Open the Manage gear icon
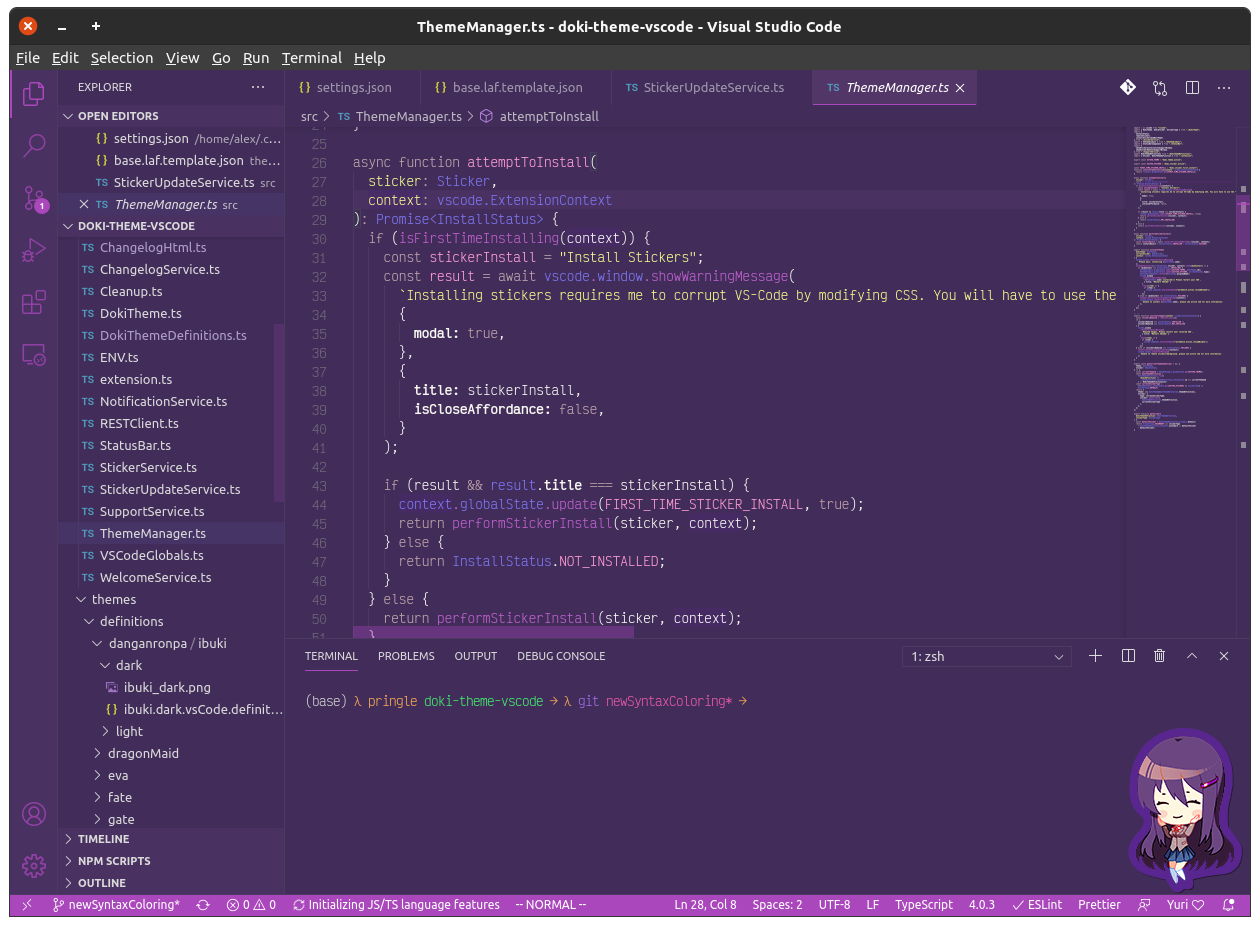The height and width of the screenshot is (926, 1260). click(x=34, y=866)
